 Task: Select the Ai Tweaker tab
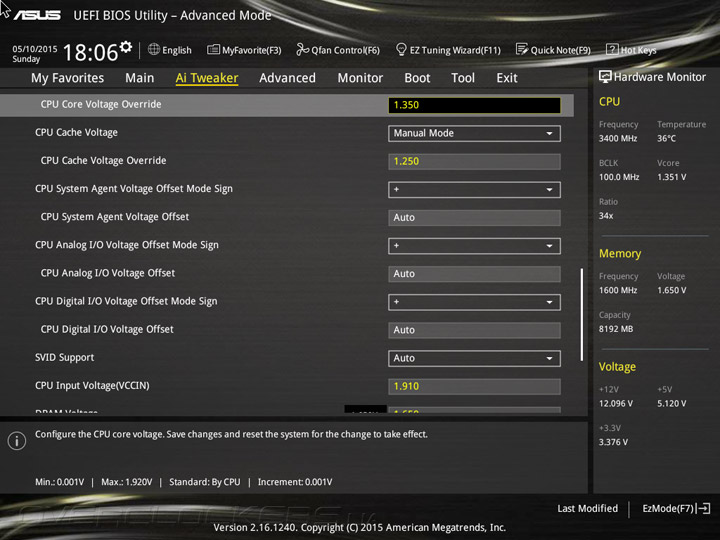pos(207,78)
